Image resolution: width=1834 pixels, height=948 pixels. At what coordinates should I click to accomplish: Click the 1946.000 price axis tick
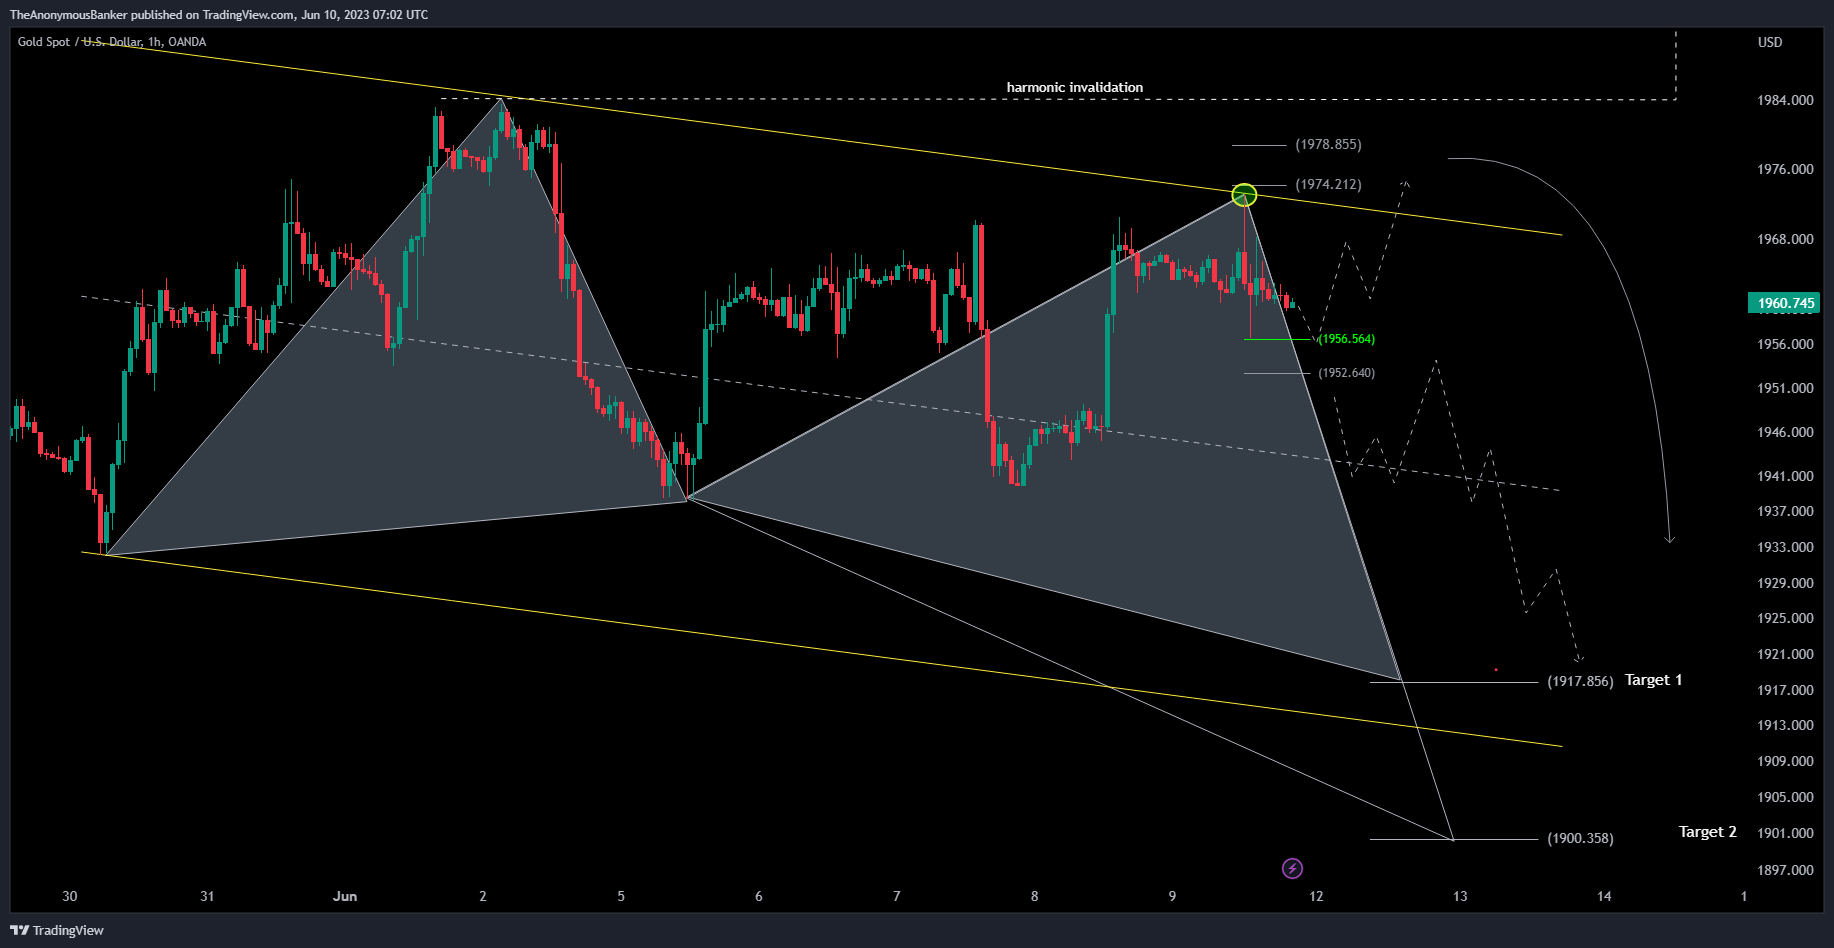(x=1785, y=432)
